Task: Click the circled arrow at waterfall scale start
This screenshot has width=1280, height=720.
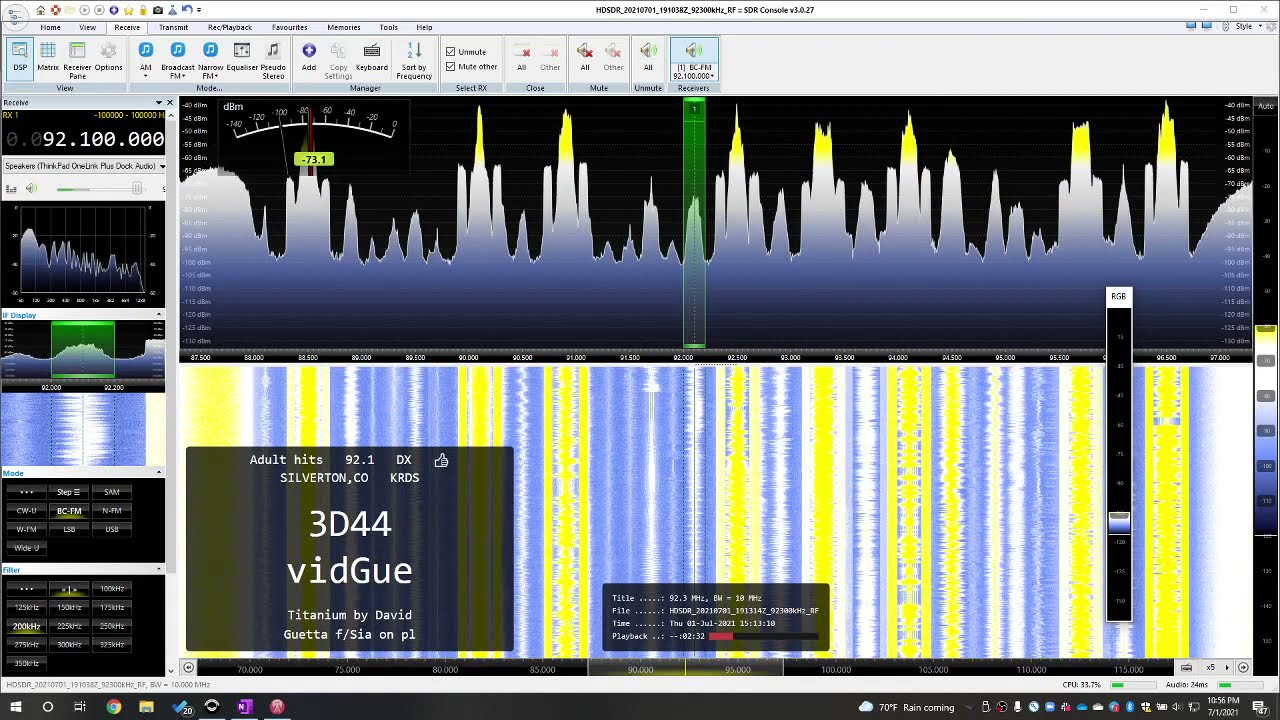Action: click(188, 667)
